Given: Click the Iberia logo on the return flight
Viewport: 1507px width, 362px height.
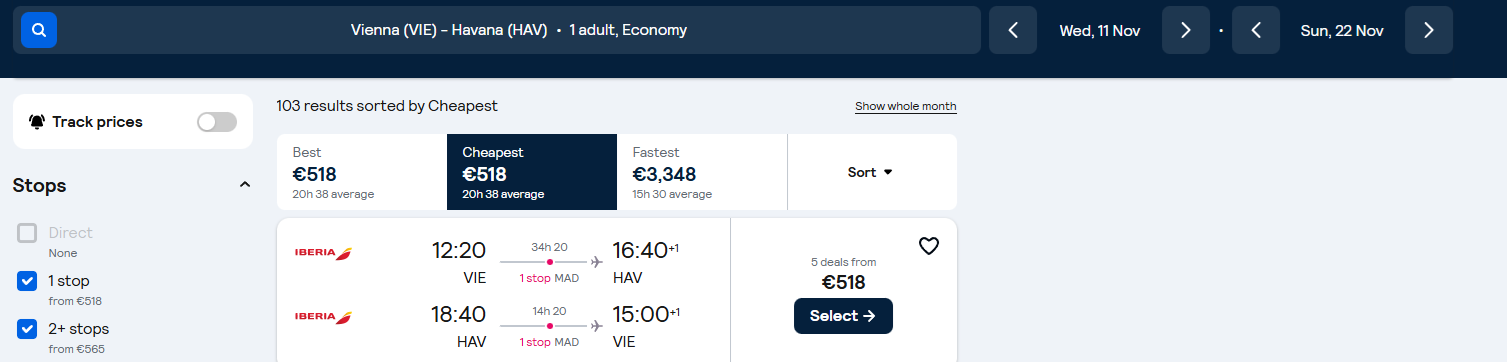Looking at the screenshot, I should coord(323,317).
